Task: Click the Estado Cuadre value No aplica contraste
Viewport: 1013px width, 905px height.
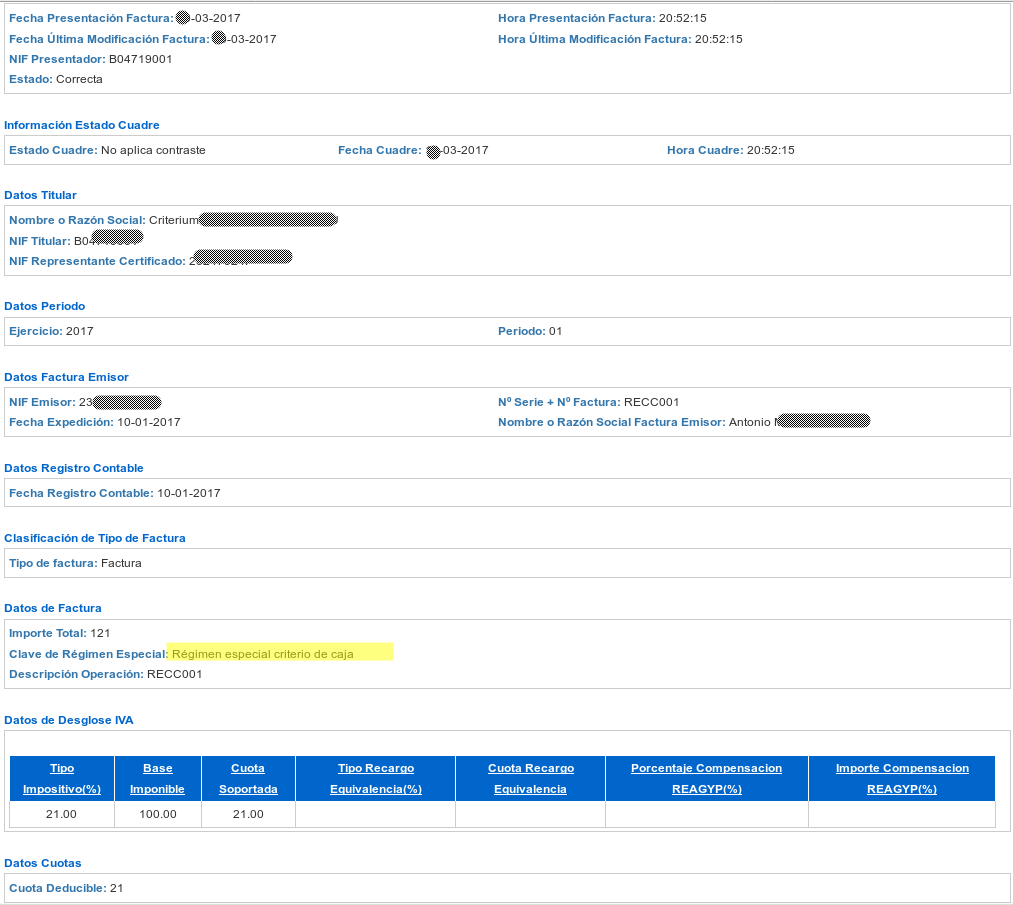Action: pos(153,150)
